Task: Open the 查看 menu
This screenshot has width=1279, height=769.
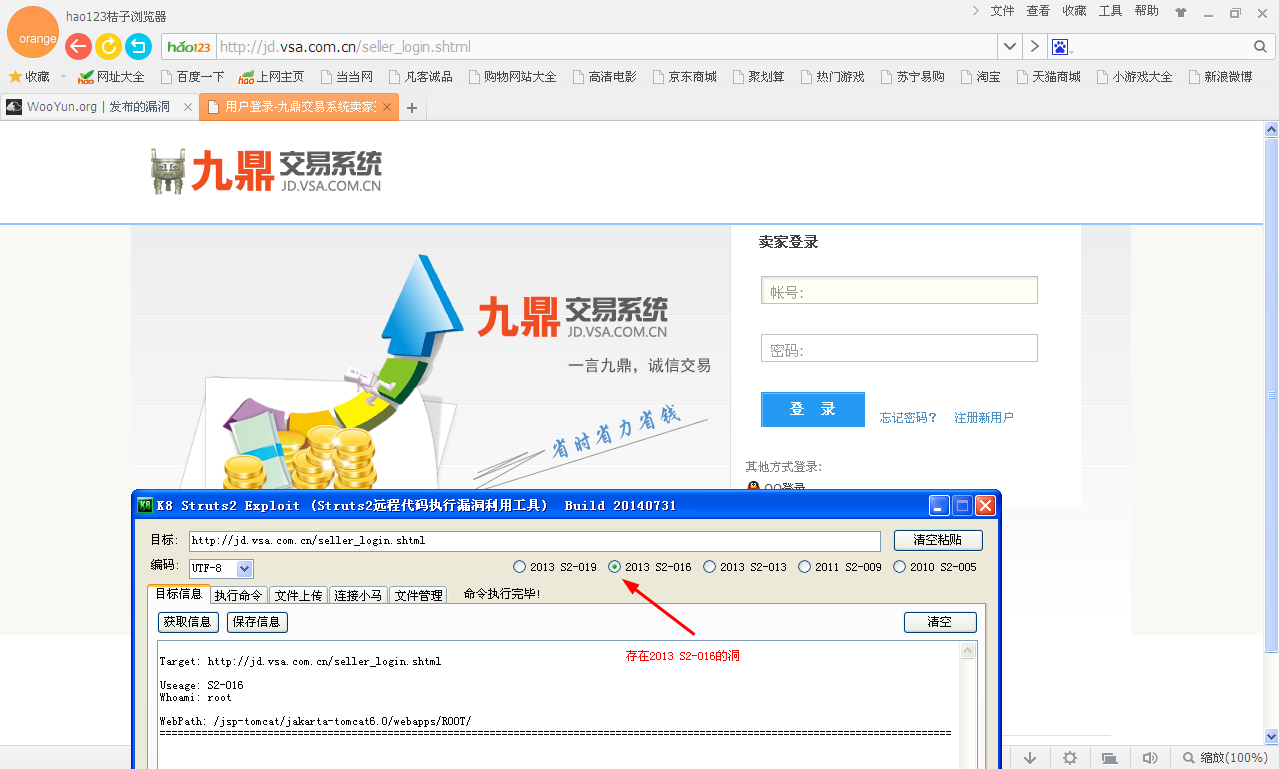Action: [1038, 11]
